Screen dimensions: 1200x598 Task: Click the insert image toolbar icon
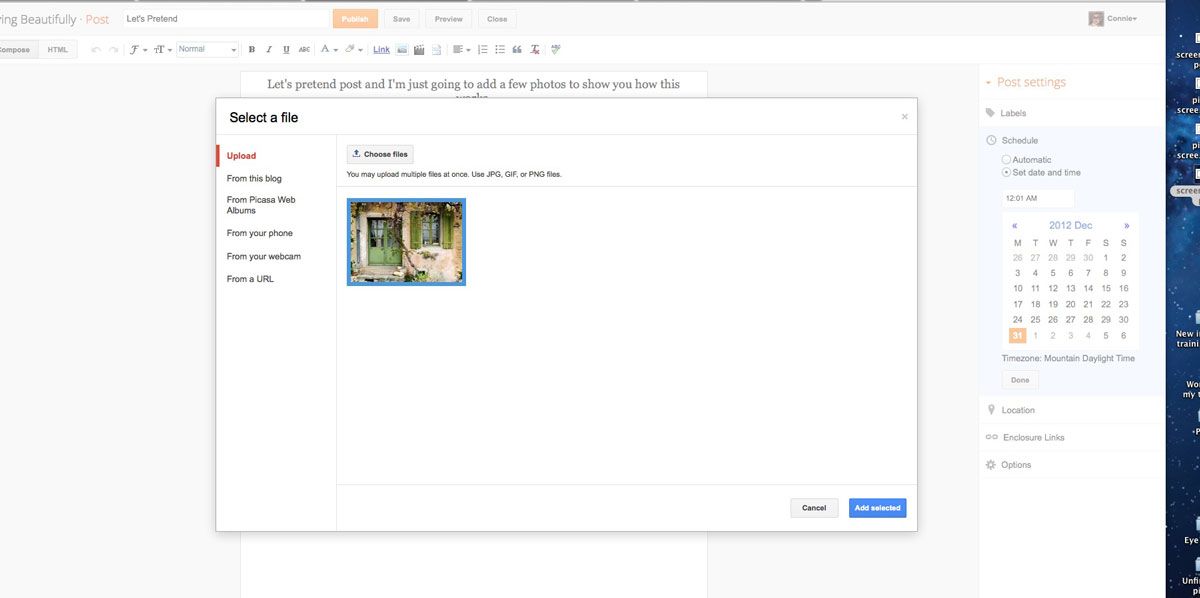click(x=402, y=49)
